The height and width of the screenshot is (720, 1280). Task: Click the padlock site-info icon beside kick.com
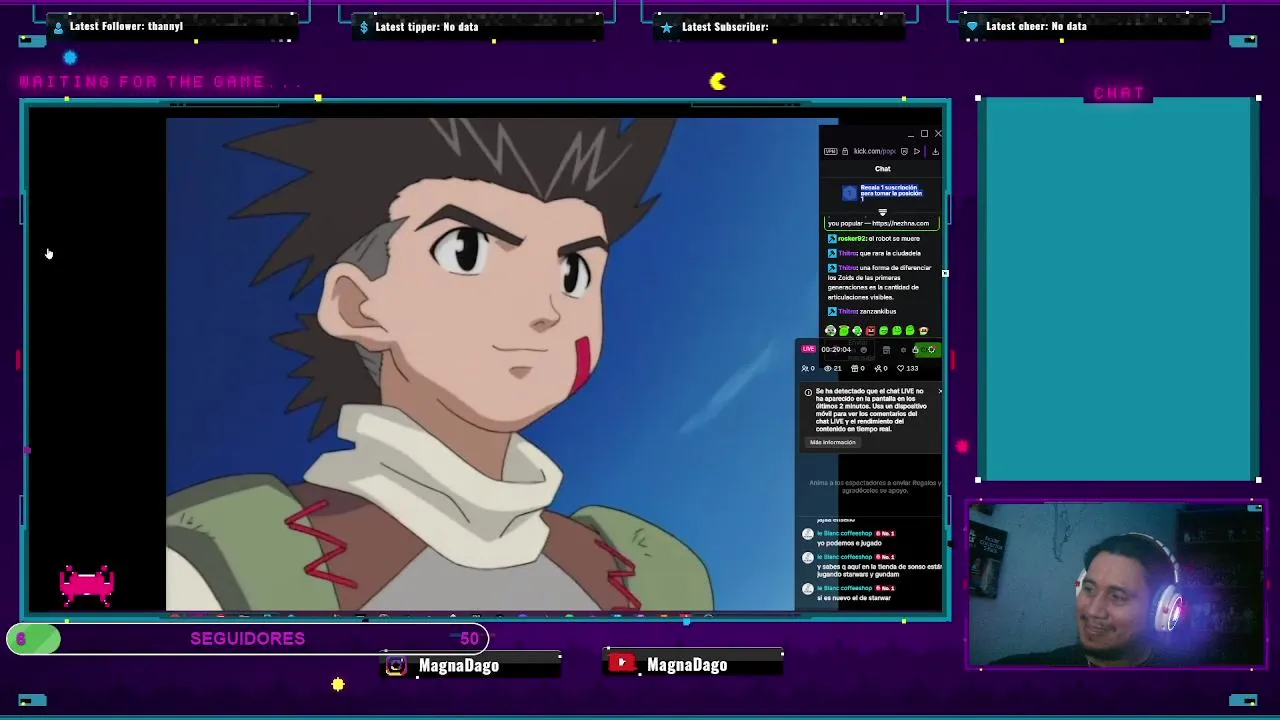point(845,151)
